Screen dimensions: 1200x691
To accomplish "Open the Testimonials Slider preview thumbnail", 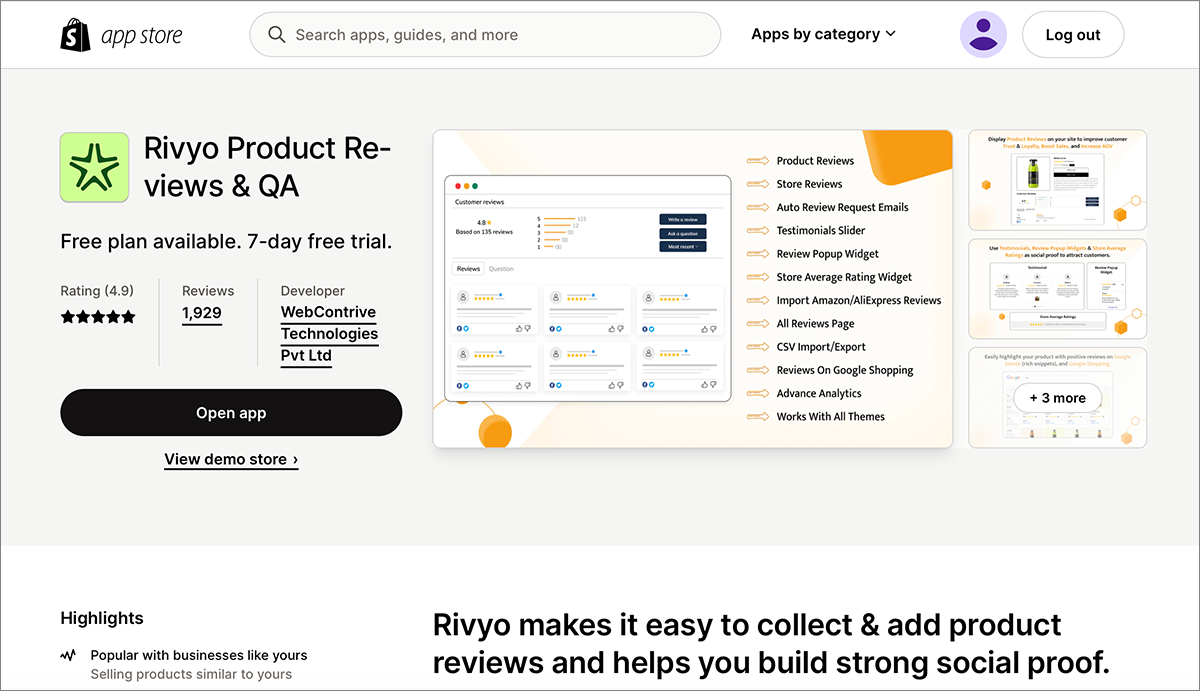I will click(x=1057, y=289).
